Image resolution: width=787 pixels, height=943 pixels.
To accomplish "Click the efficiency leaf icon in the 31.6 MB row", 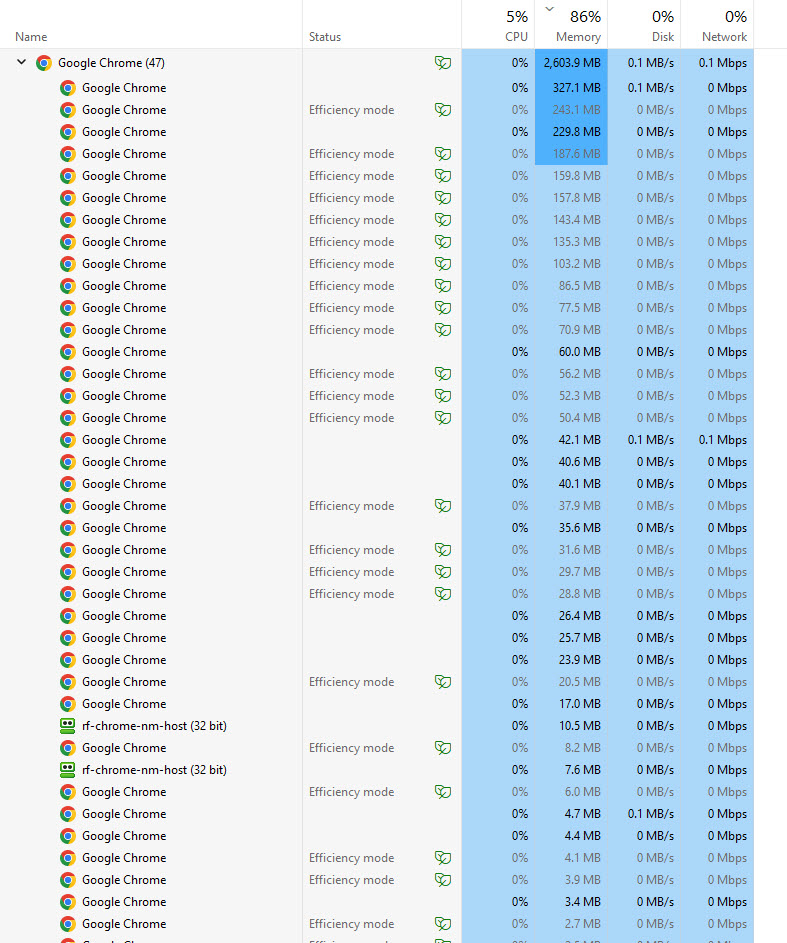I will (x=443, y=550).
